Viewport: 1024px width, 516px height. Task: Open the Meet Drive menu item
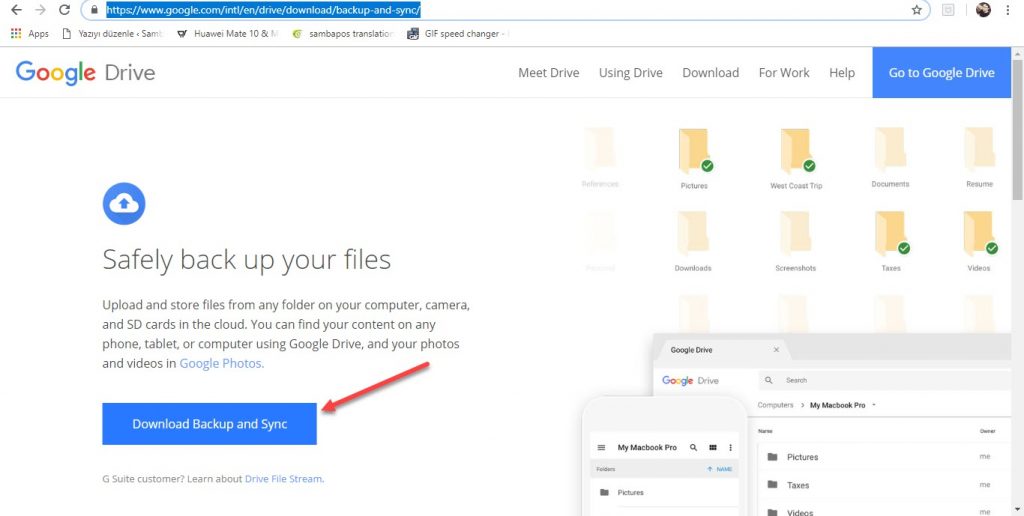pyautogui.click(x=549, y=73)
